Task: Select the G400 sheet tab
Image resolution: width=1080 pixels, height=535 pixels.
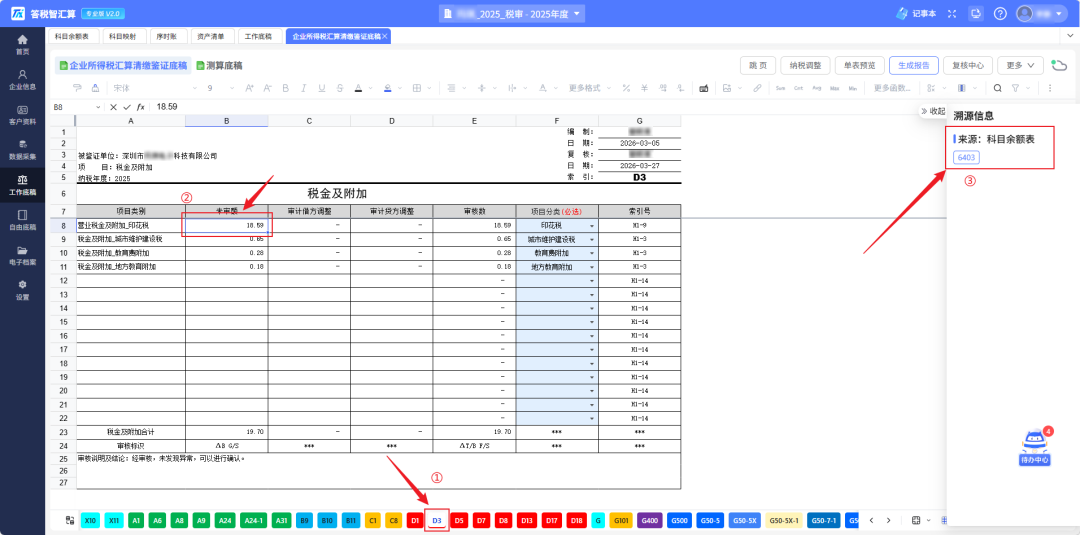Action: (650, 521)
